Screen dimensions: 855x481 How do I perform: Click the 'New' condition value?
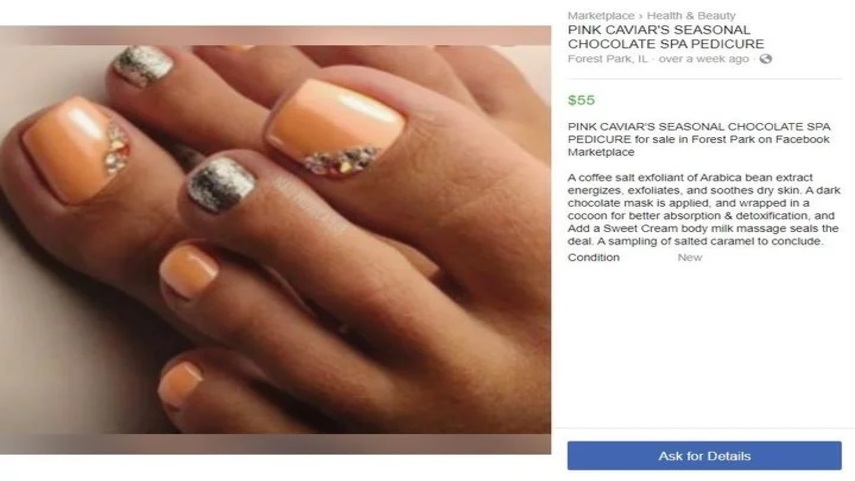tap(690, 257)
